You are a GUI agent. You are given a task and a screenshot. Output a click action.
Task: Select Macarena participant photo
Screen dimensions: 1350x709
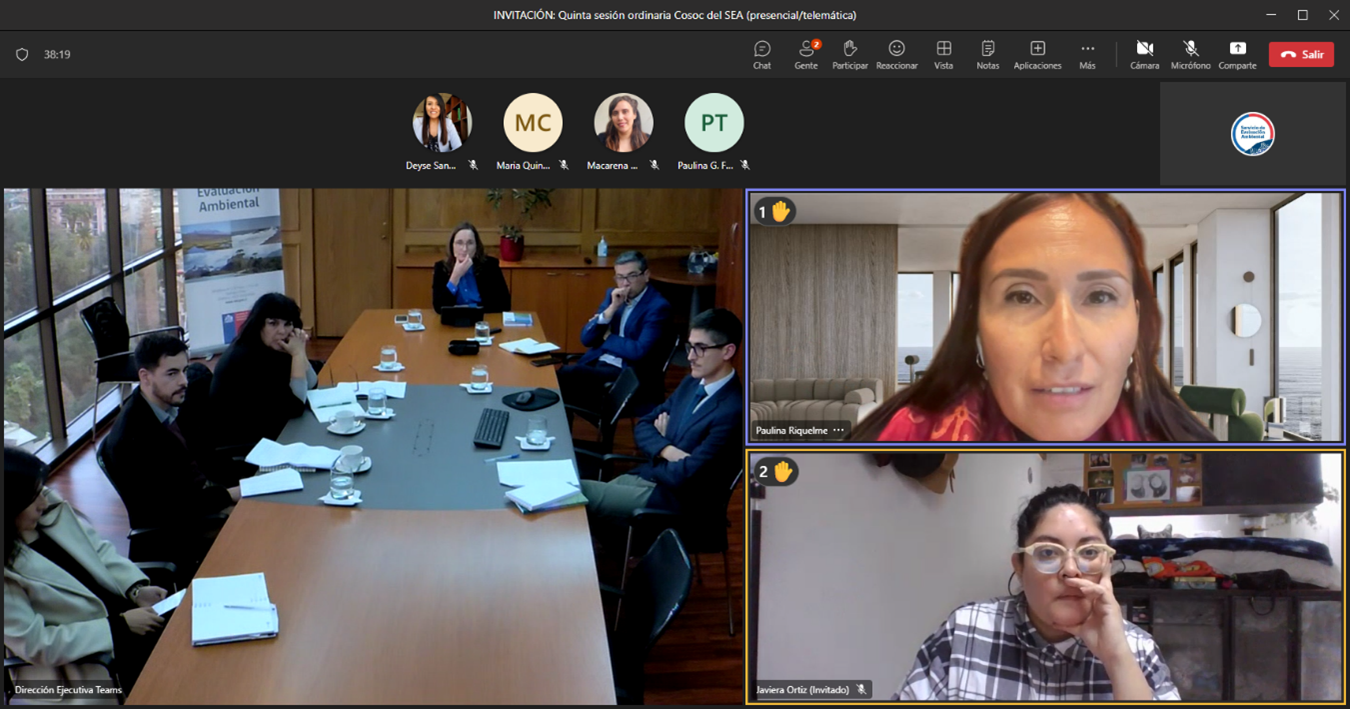(623, 123)
